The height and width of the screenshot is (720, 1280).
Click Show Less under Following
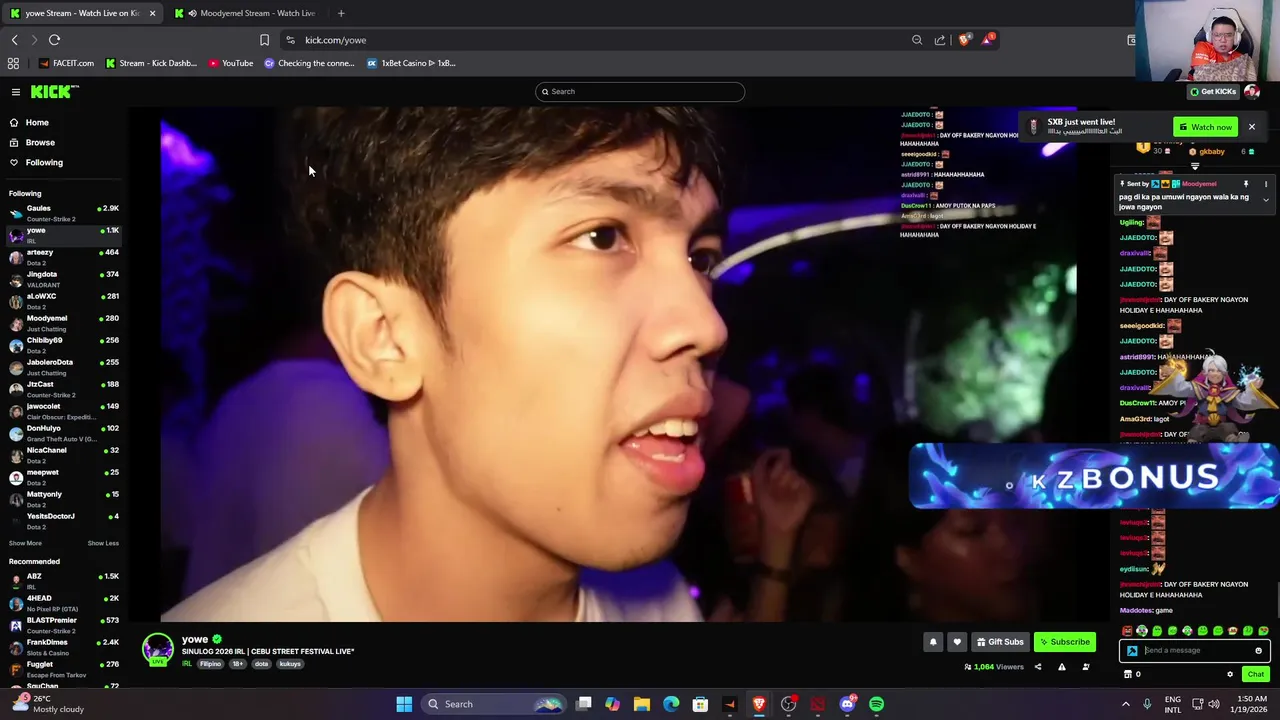[x=103, y=543]
